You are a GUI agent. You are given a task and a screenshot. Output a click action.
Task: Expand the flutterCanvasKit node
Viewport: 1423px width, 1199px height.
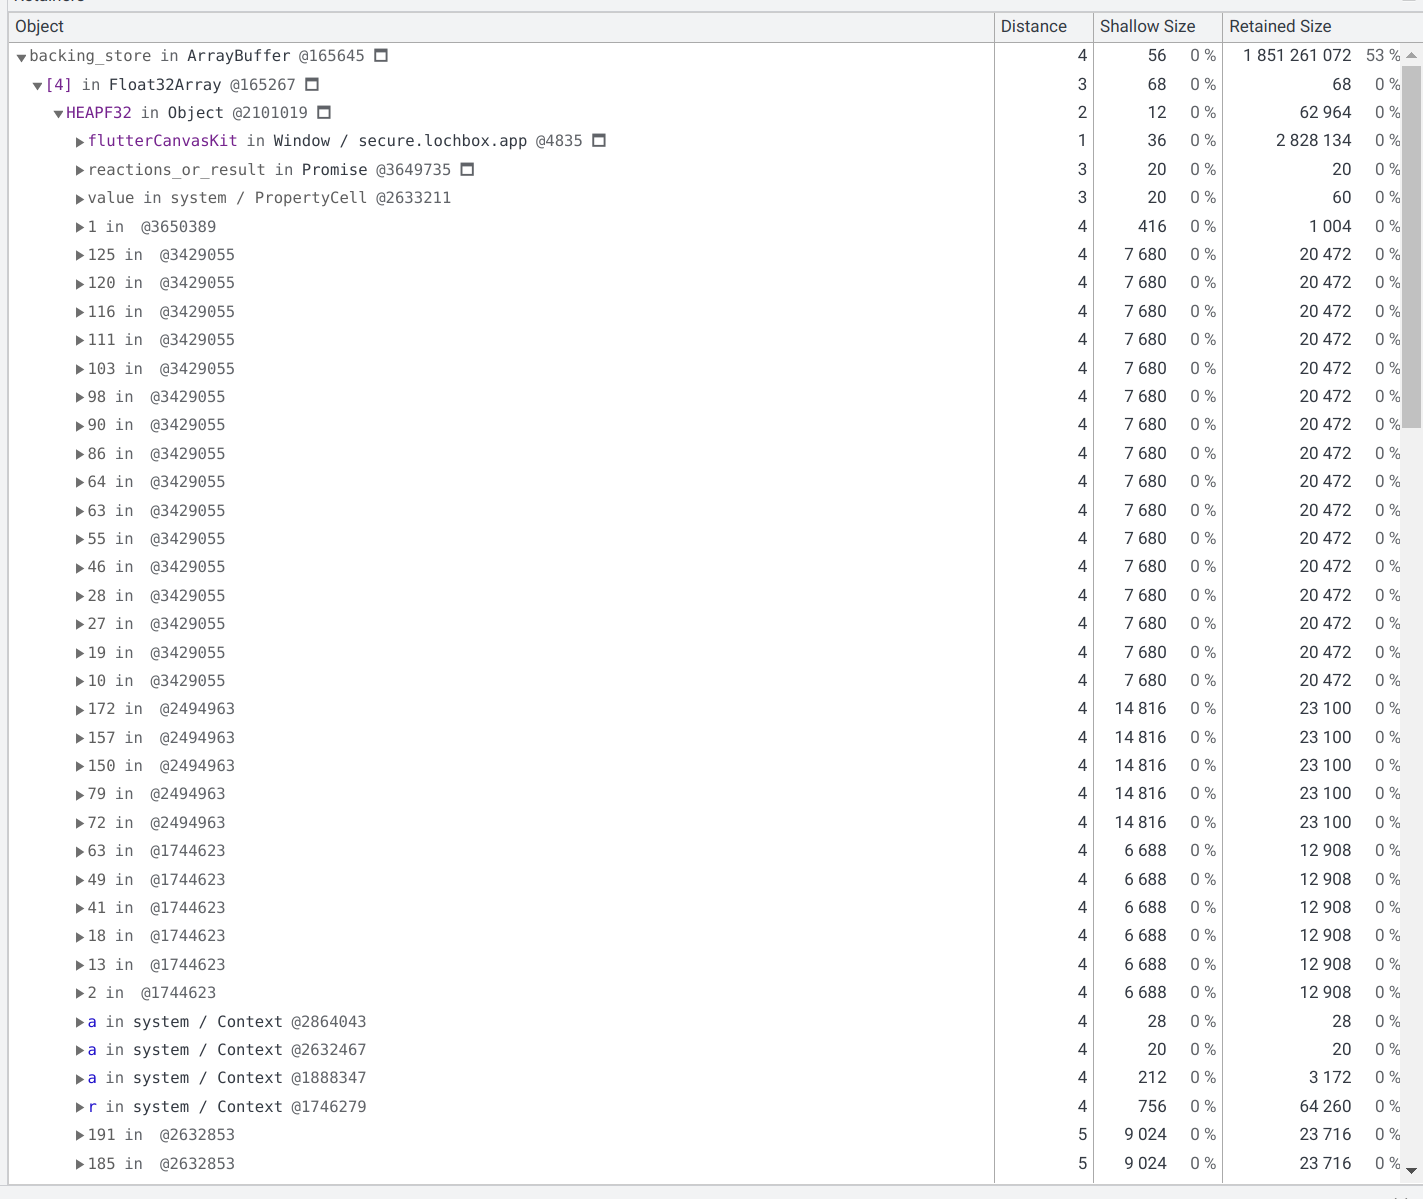click(79, 141)
